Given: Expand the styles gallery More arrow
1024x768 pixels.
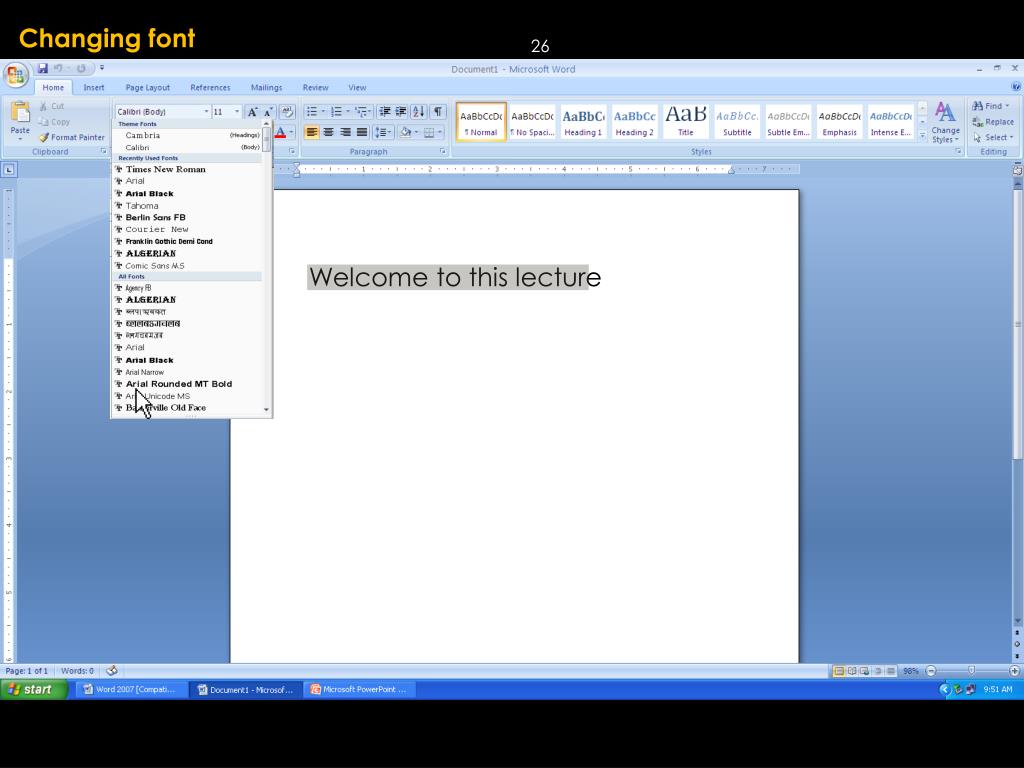Looking at the screenshot, I should (922, 135).
